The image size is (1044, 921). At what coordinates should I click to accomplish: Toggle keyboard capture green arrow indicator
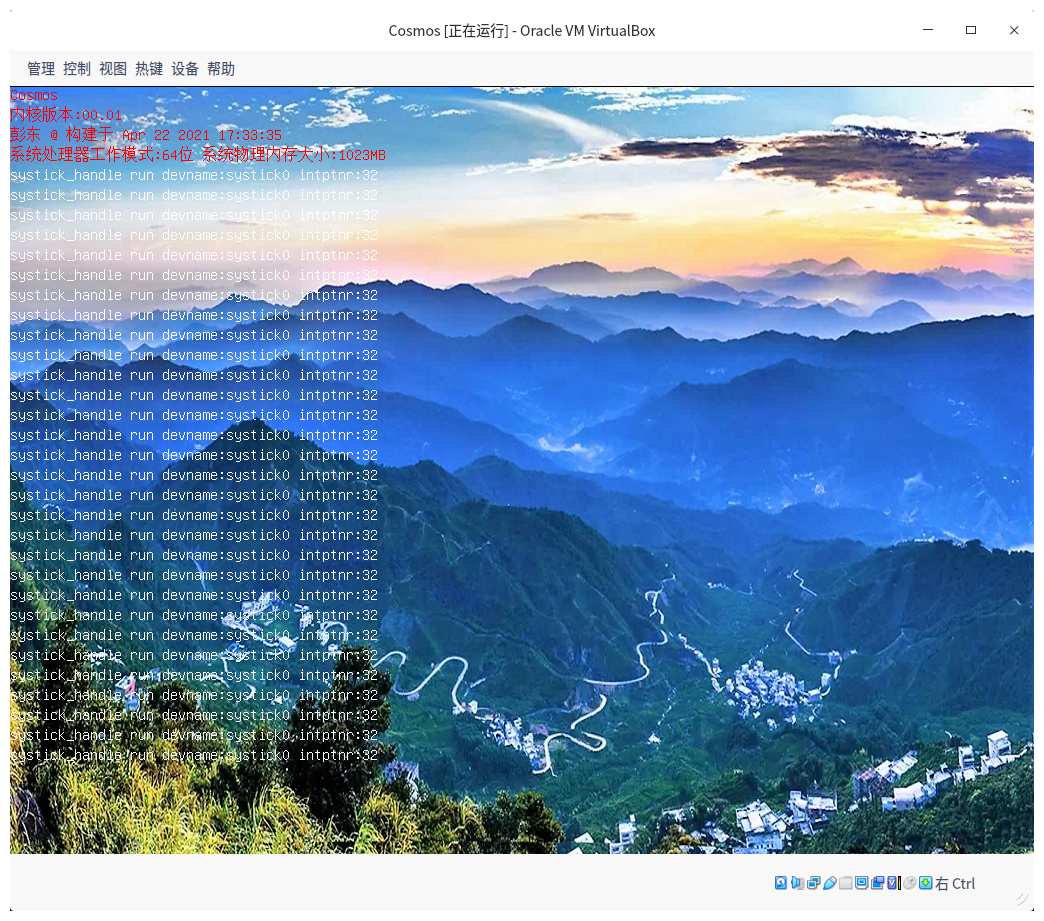tap(925, 883)
